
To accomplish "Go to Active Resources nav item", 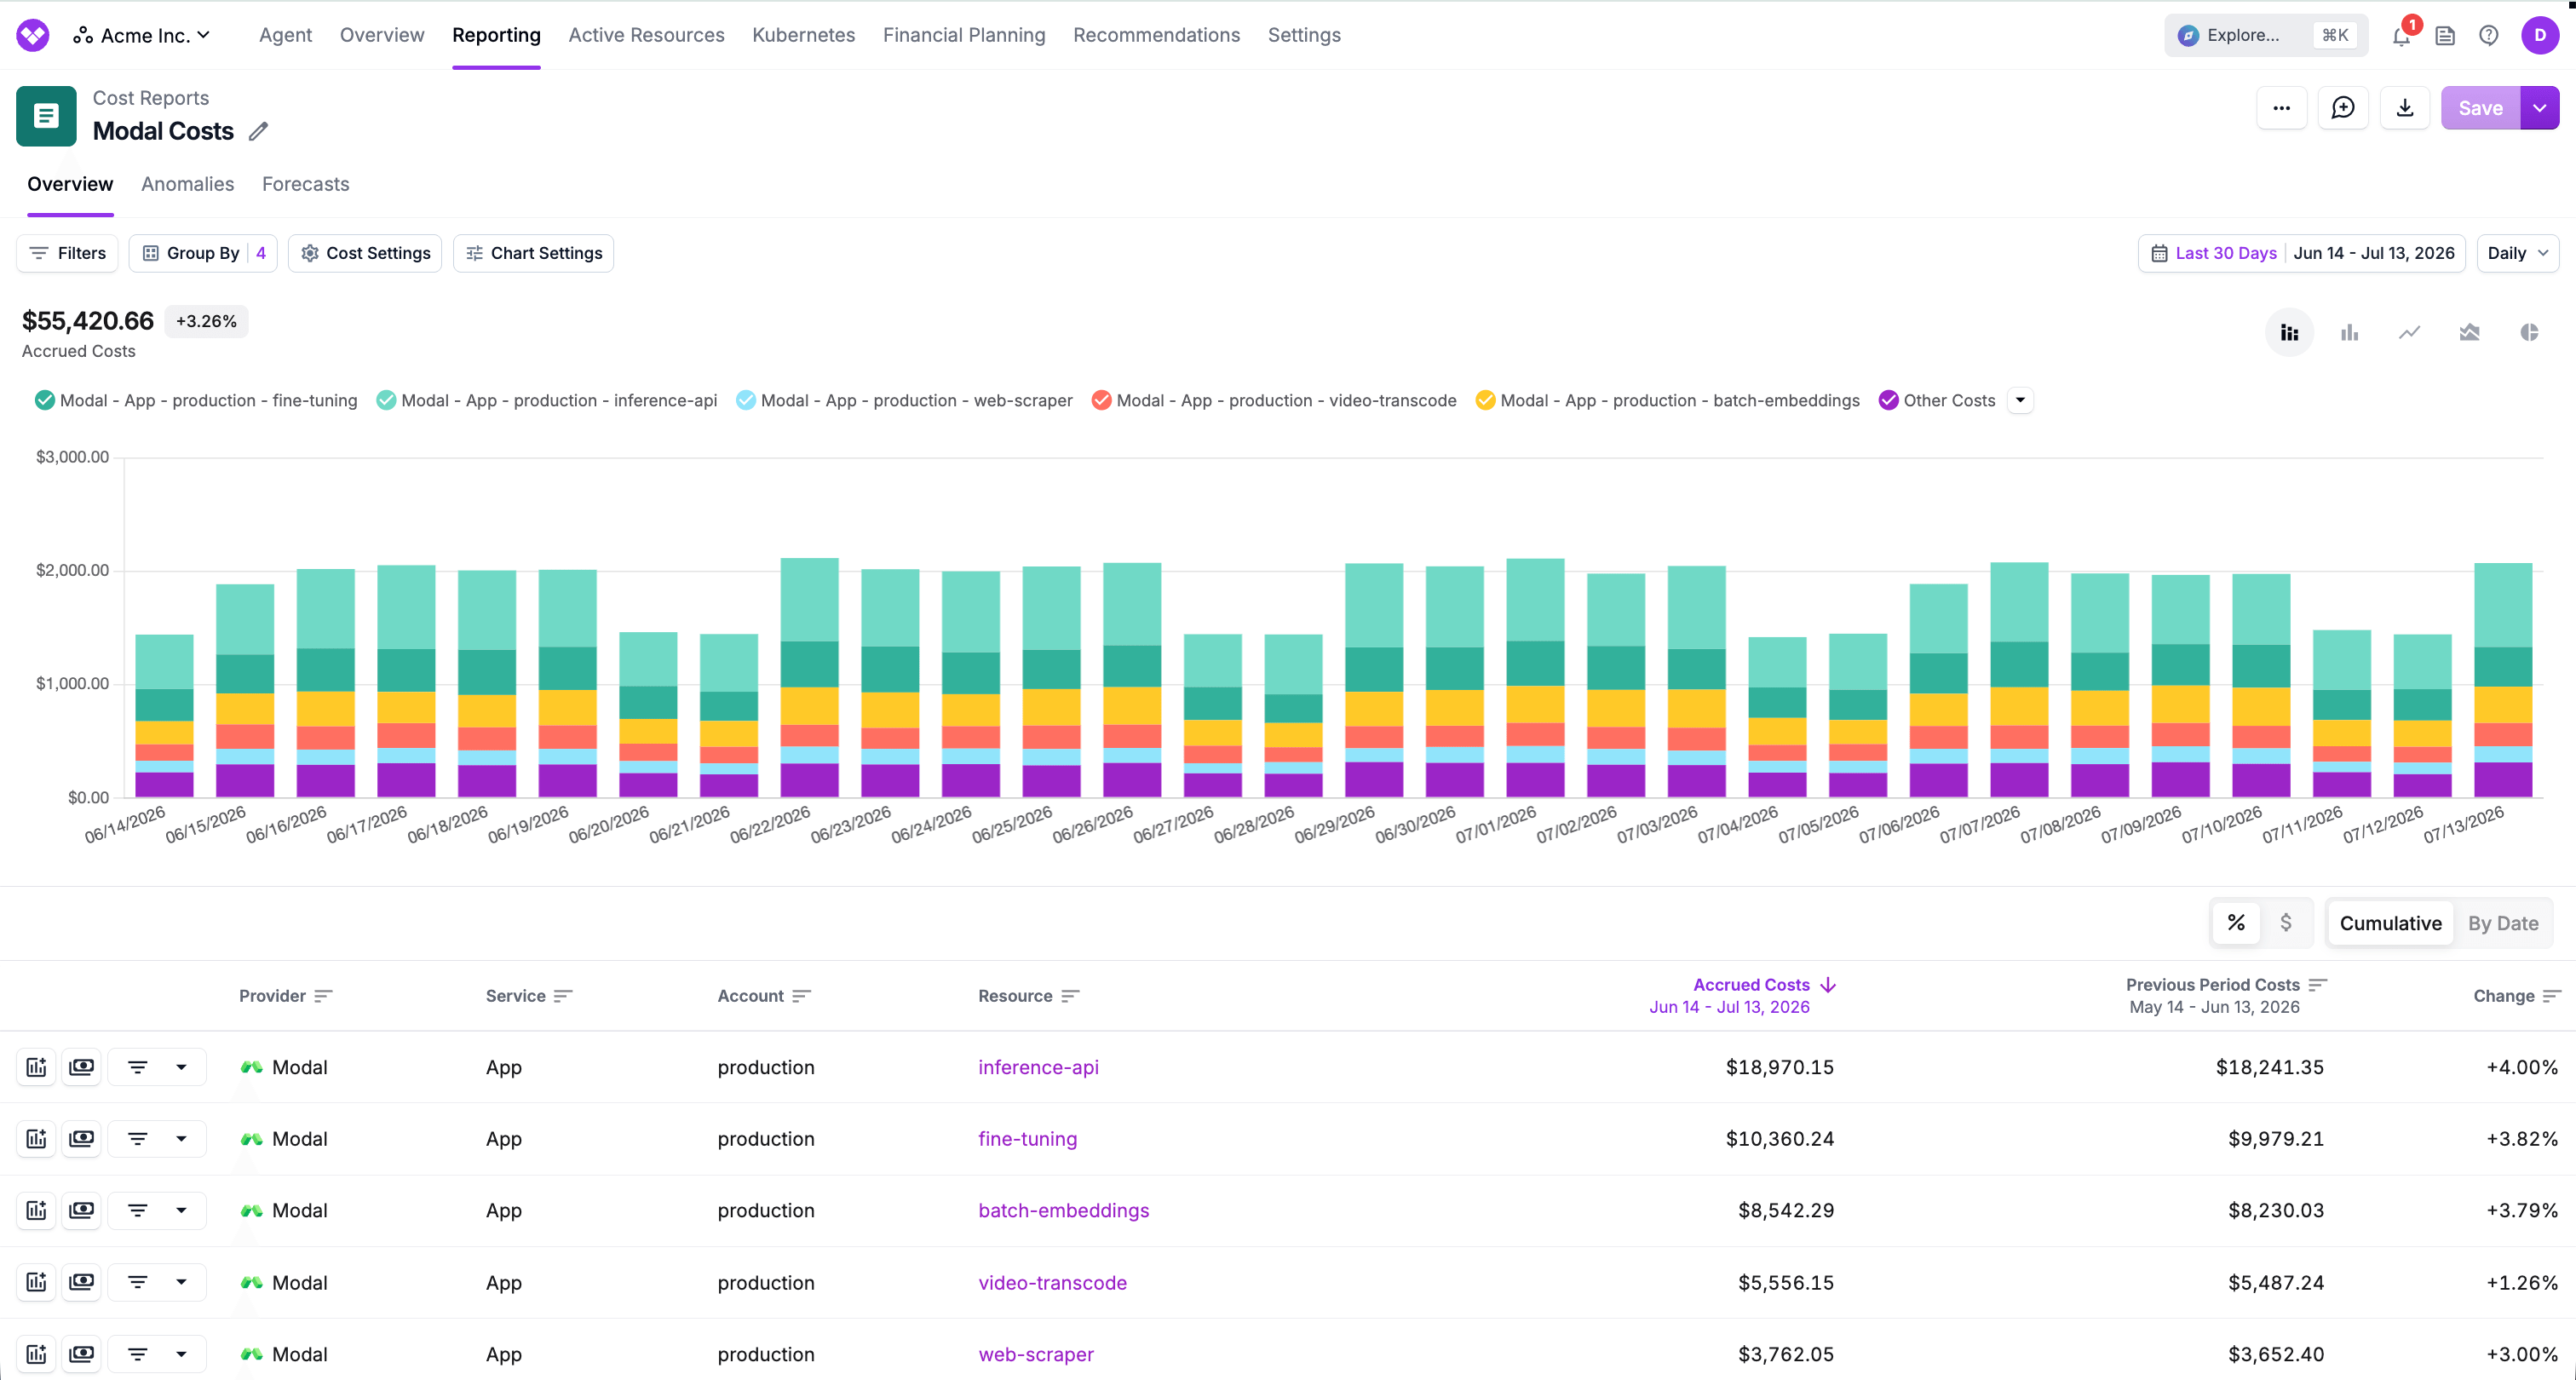I will click(646, 35).
